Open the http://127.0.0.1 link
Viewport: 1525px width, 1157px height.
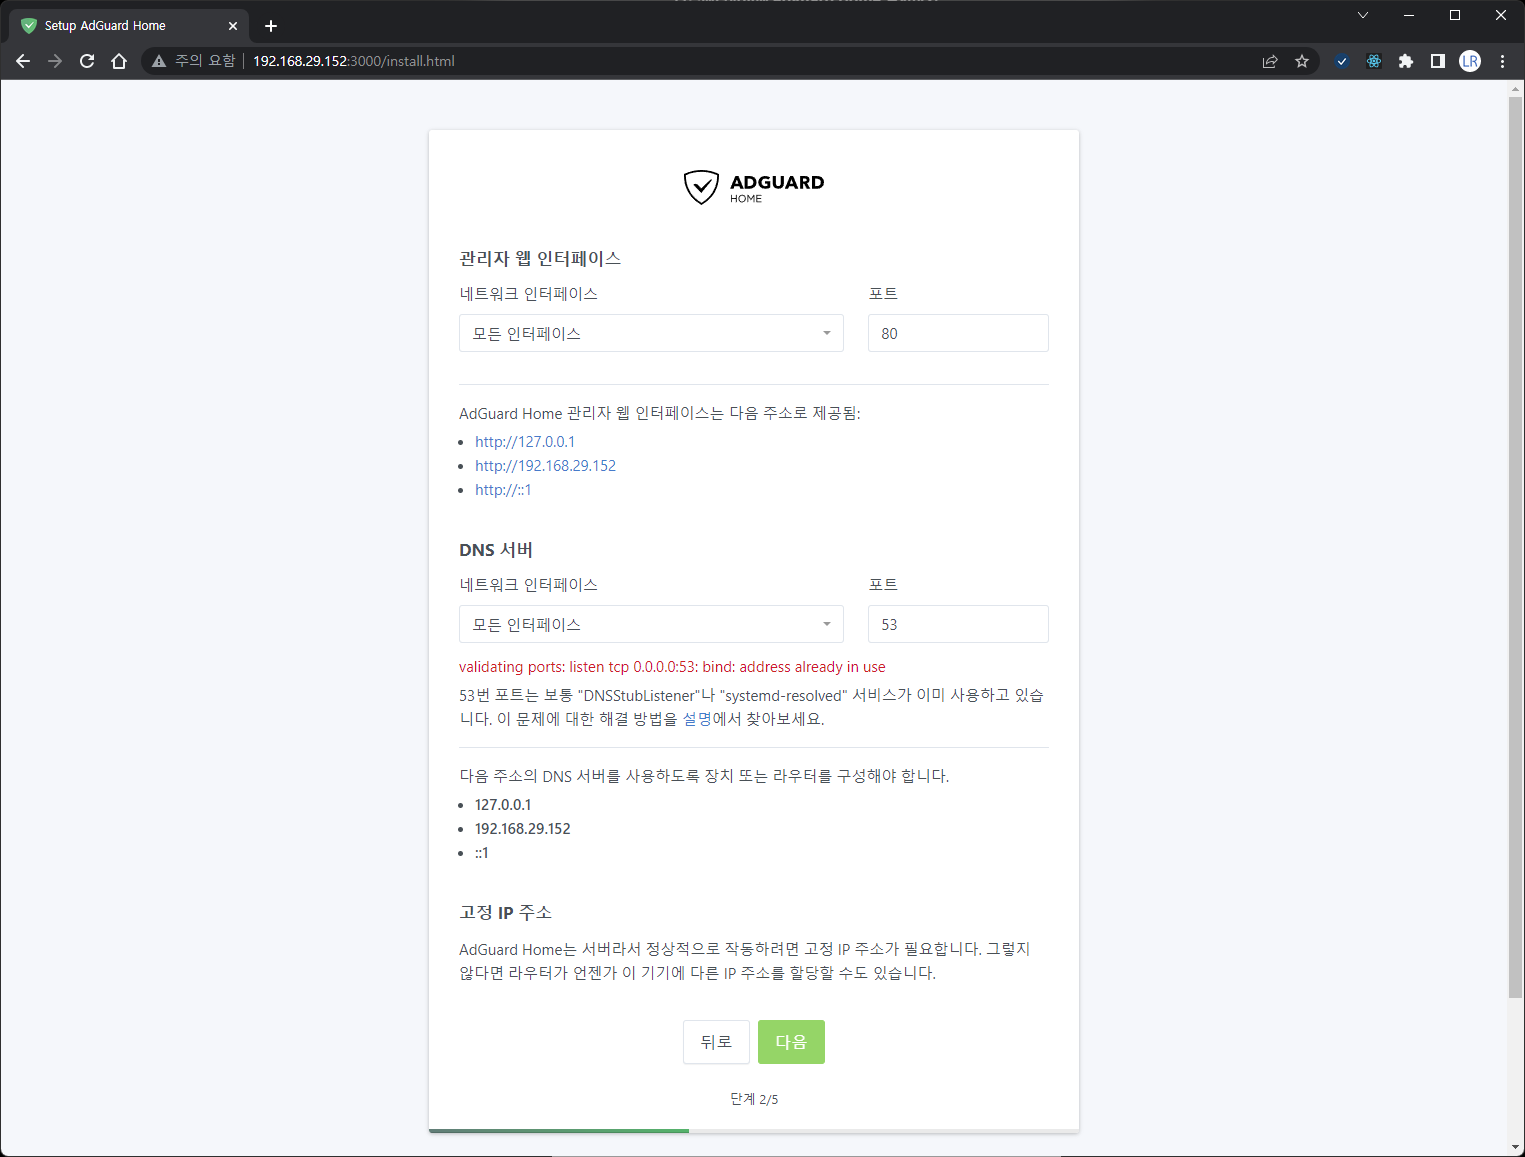coord(525,442)
